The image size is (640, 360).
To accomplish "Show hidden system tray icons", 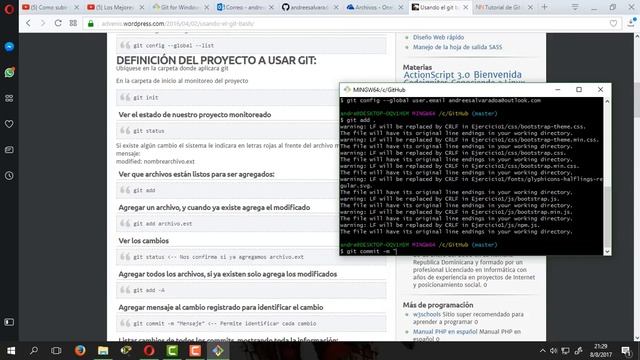I will tap(542, 351).
